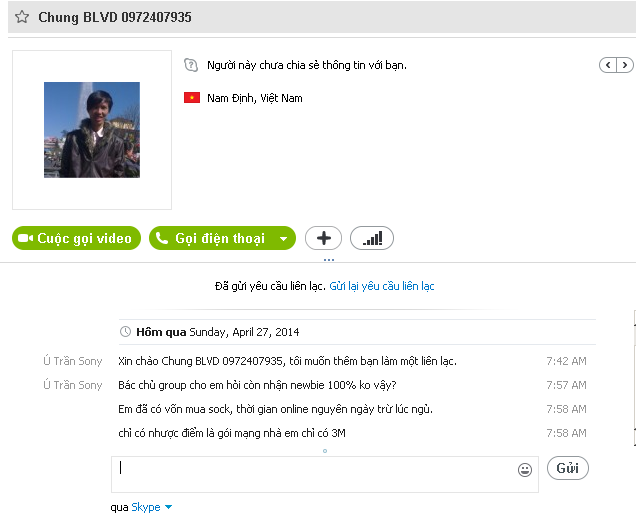
Task: Go to next profile info arrow
Action: [x=625, y=65]
